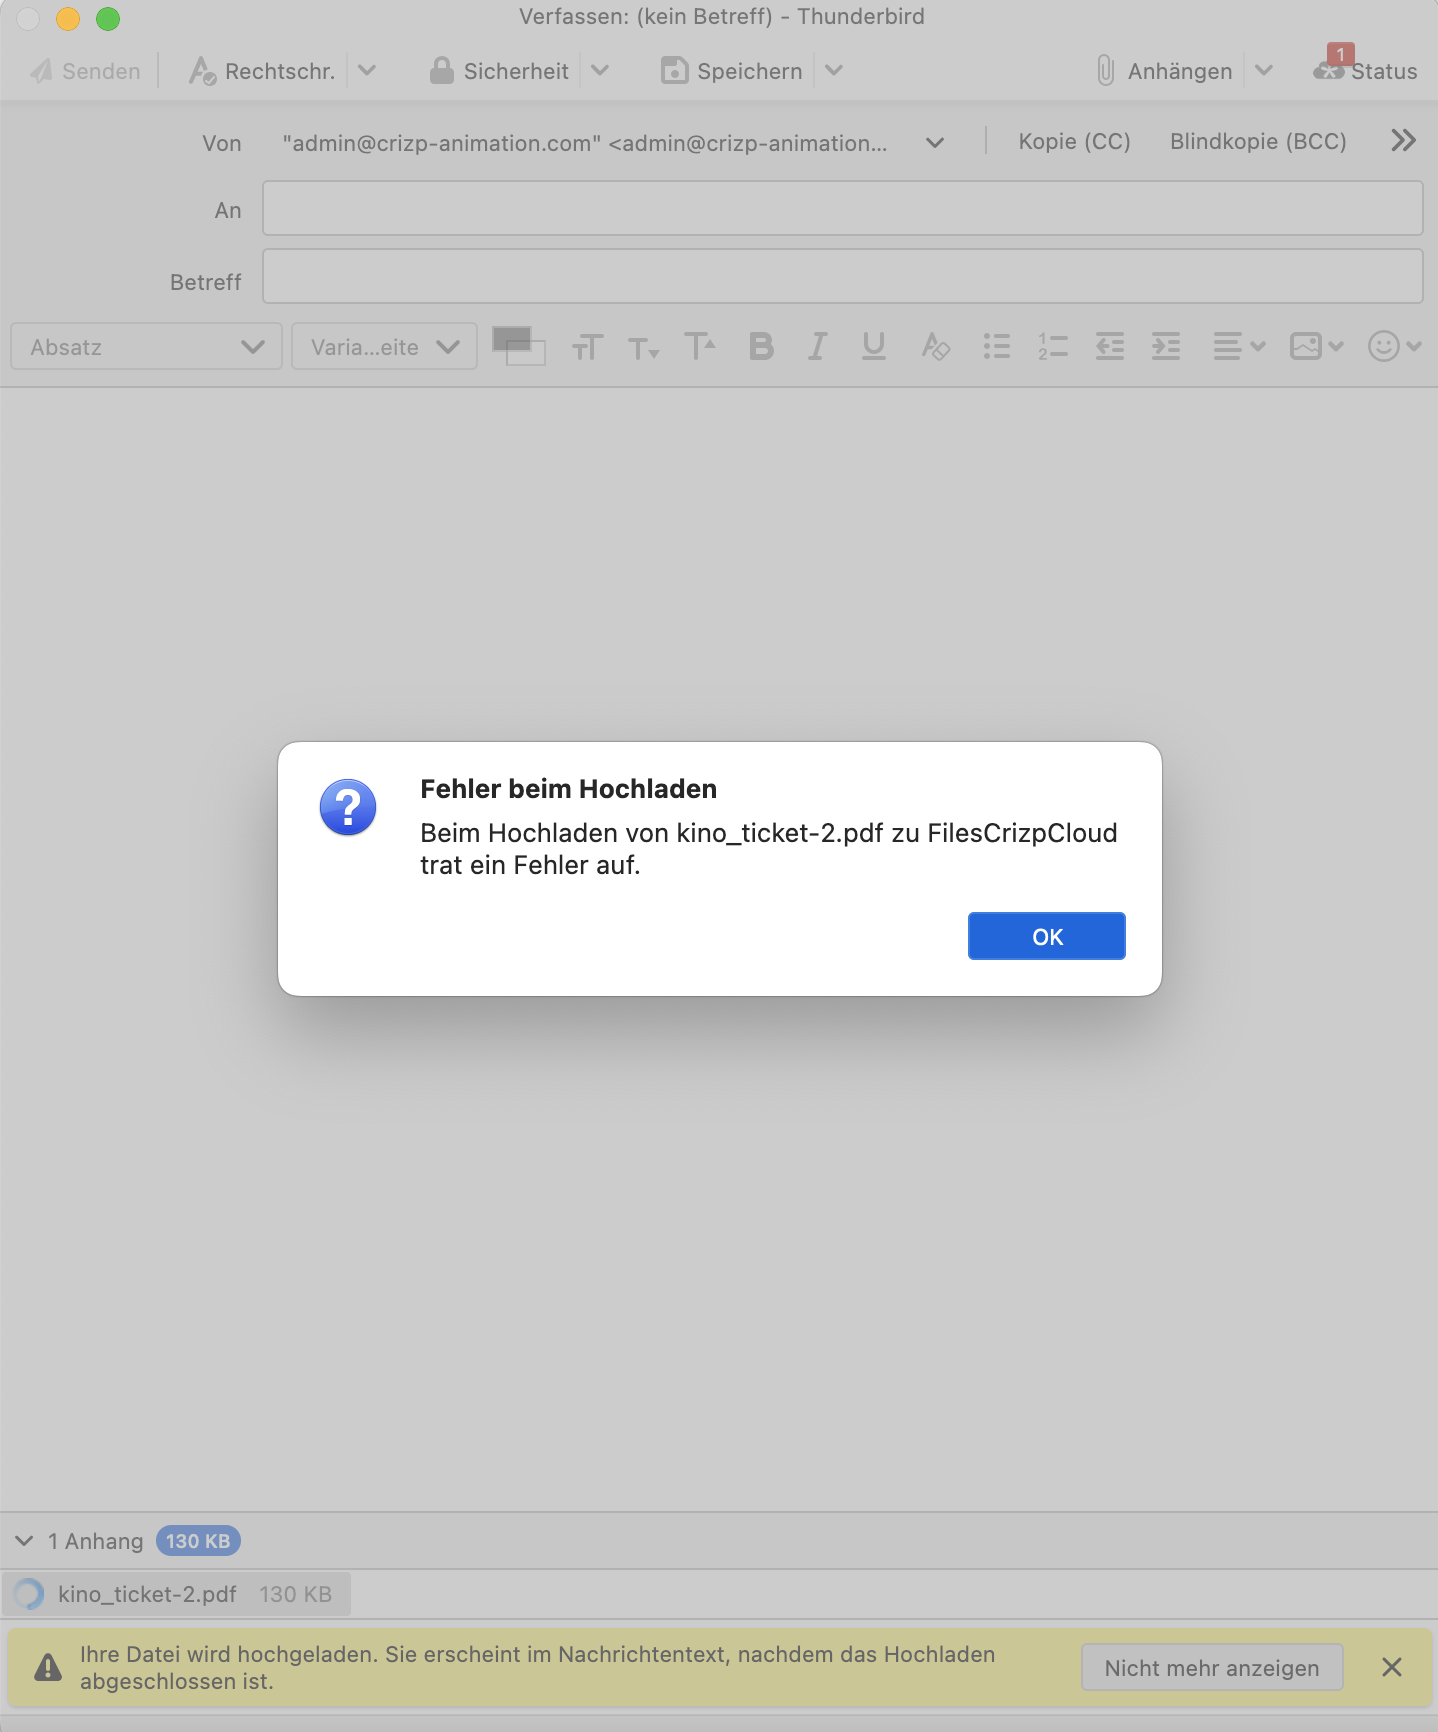The image size is (1438, 1732).
Task: Focus the Betreff subject field
Action: coord(842,276)
